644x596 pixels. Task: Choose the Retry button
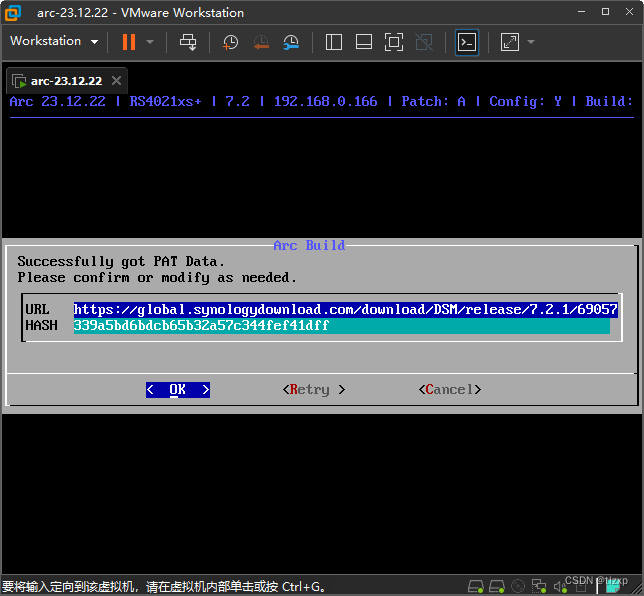pos(314,389)
